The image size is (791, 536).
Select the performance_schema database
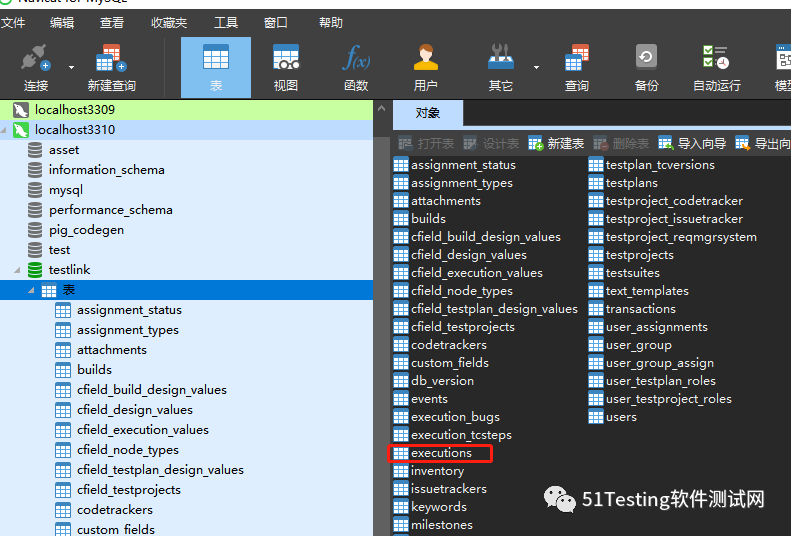point(110,210)
